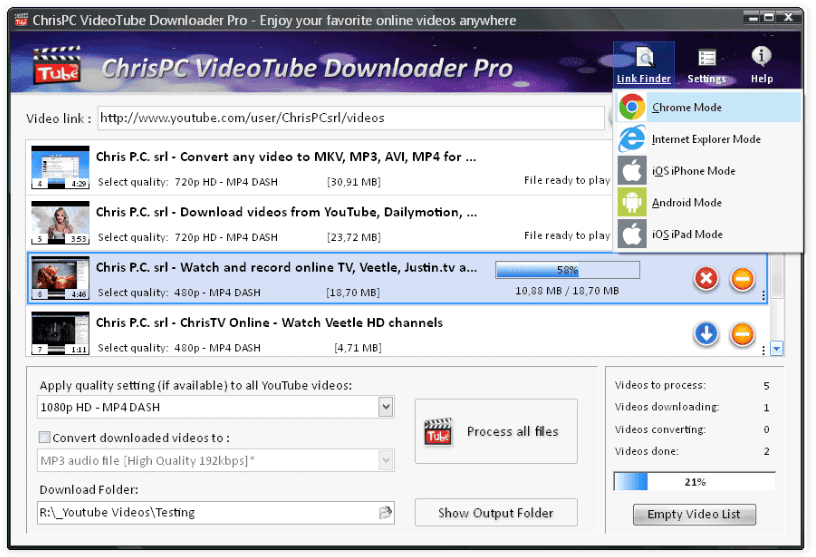Click the [30,91 MB] file size
This screenshot has width=816, height=557.
click(x=354, y=182)
